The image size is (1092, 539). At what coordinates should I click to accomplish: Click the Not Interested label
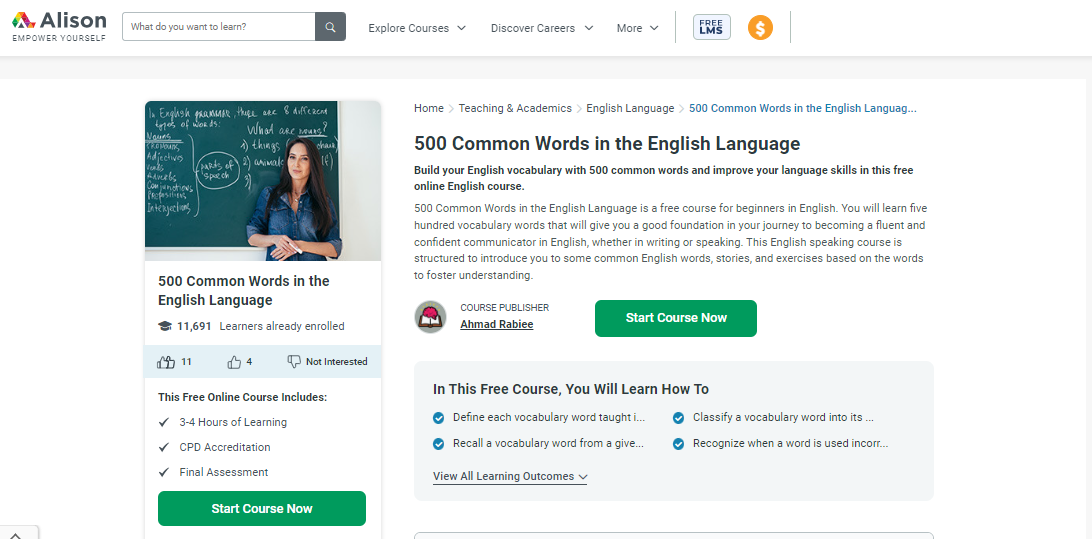[x=336, y=361]
